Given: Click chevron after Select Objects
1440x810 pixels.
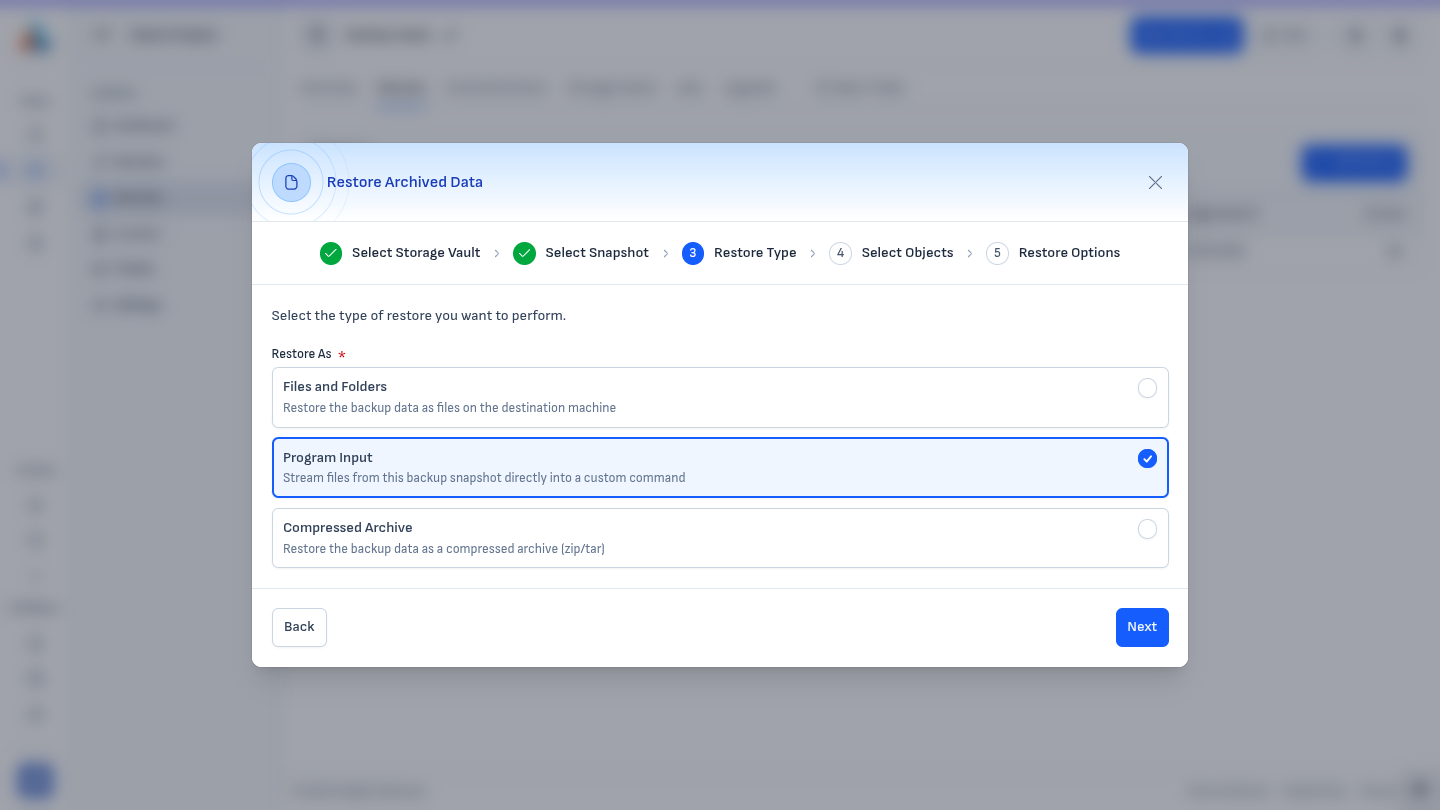Looking at the screenshot, I should click(970, 254).
